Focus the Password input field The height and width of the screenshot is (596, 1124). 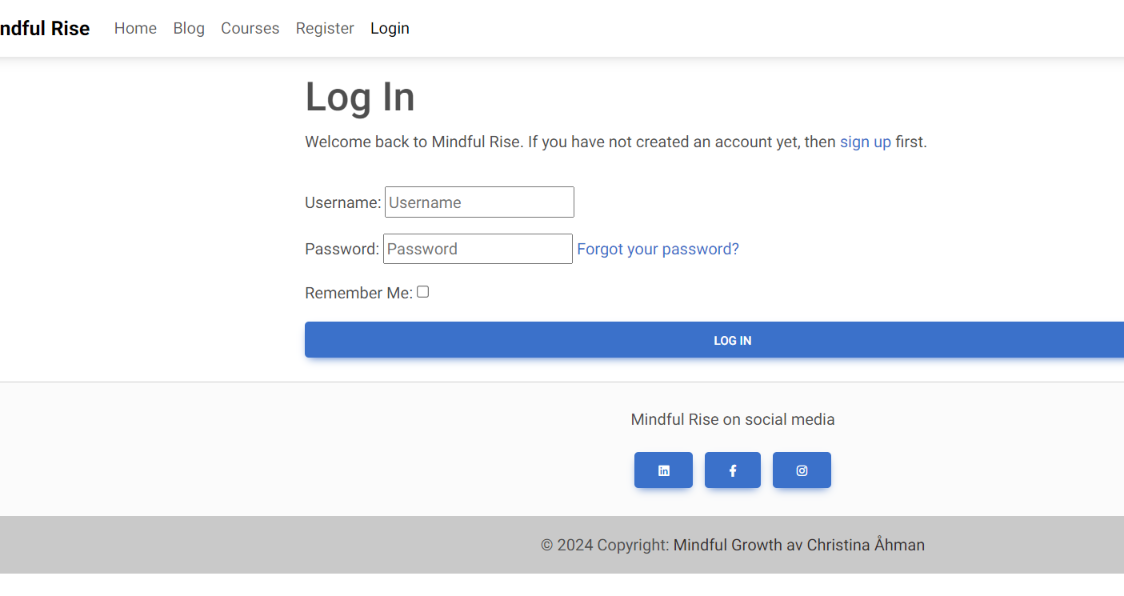click(478, 249)
